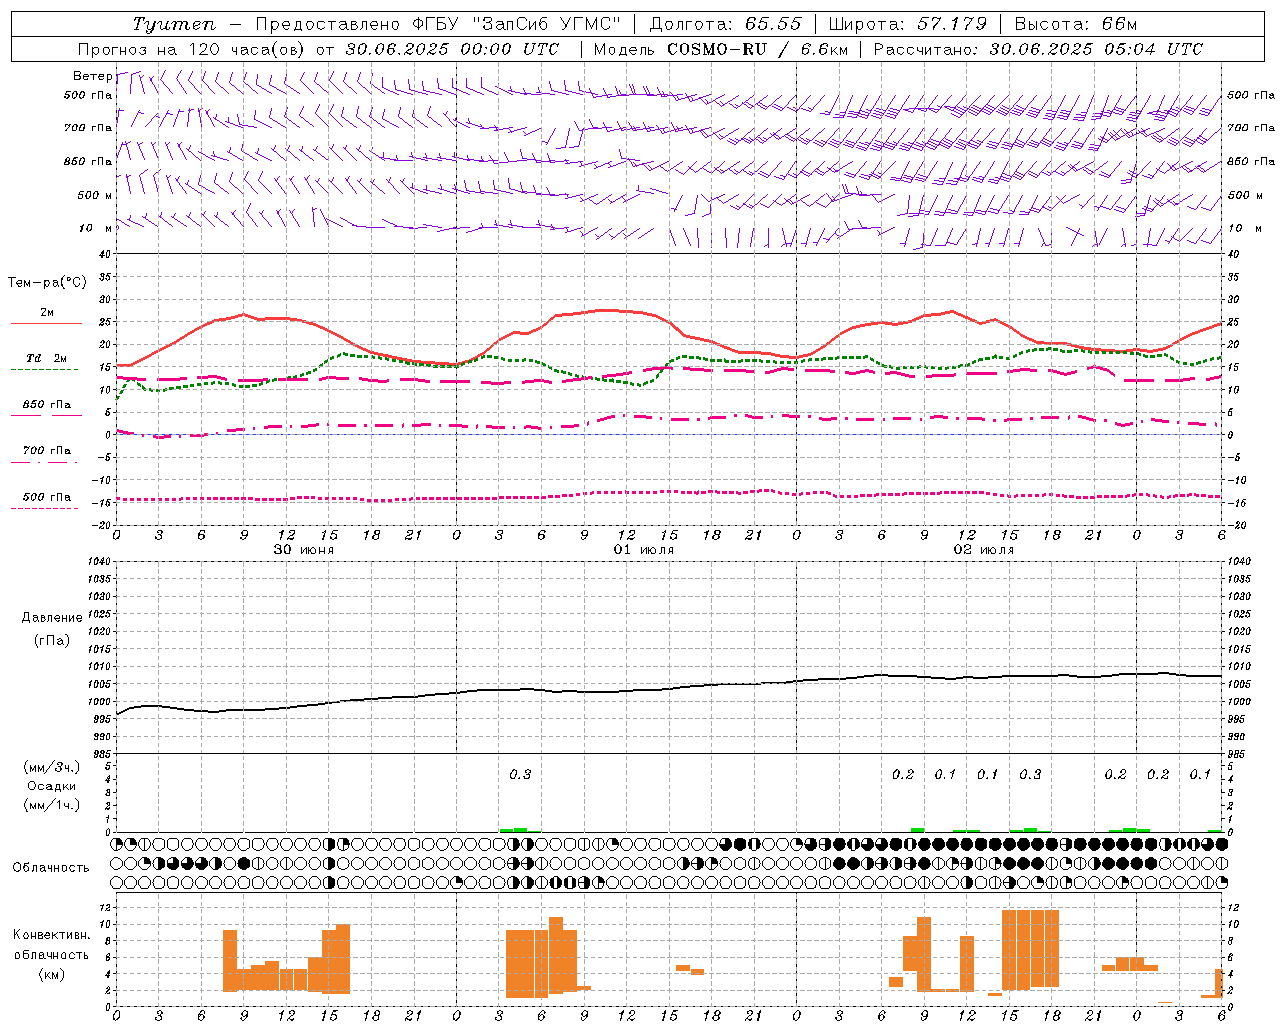
Task: Click the "02 июля" date label
Action: click(984, 550)
